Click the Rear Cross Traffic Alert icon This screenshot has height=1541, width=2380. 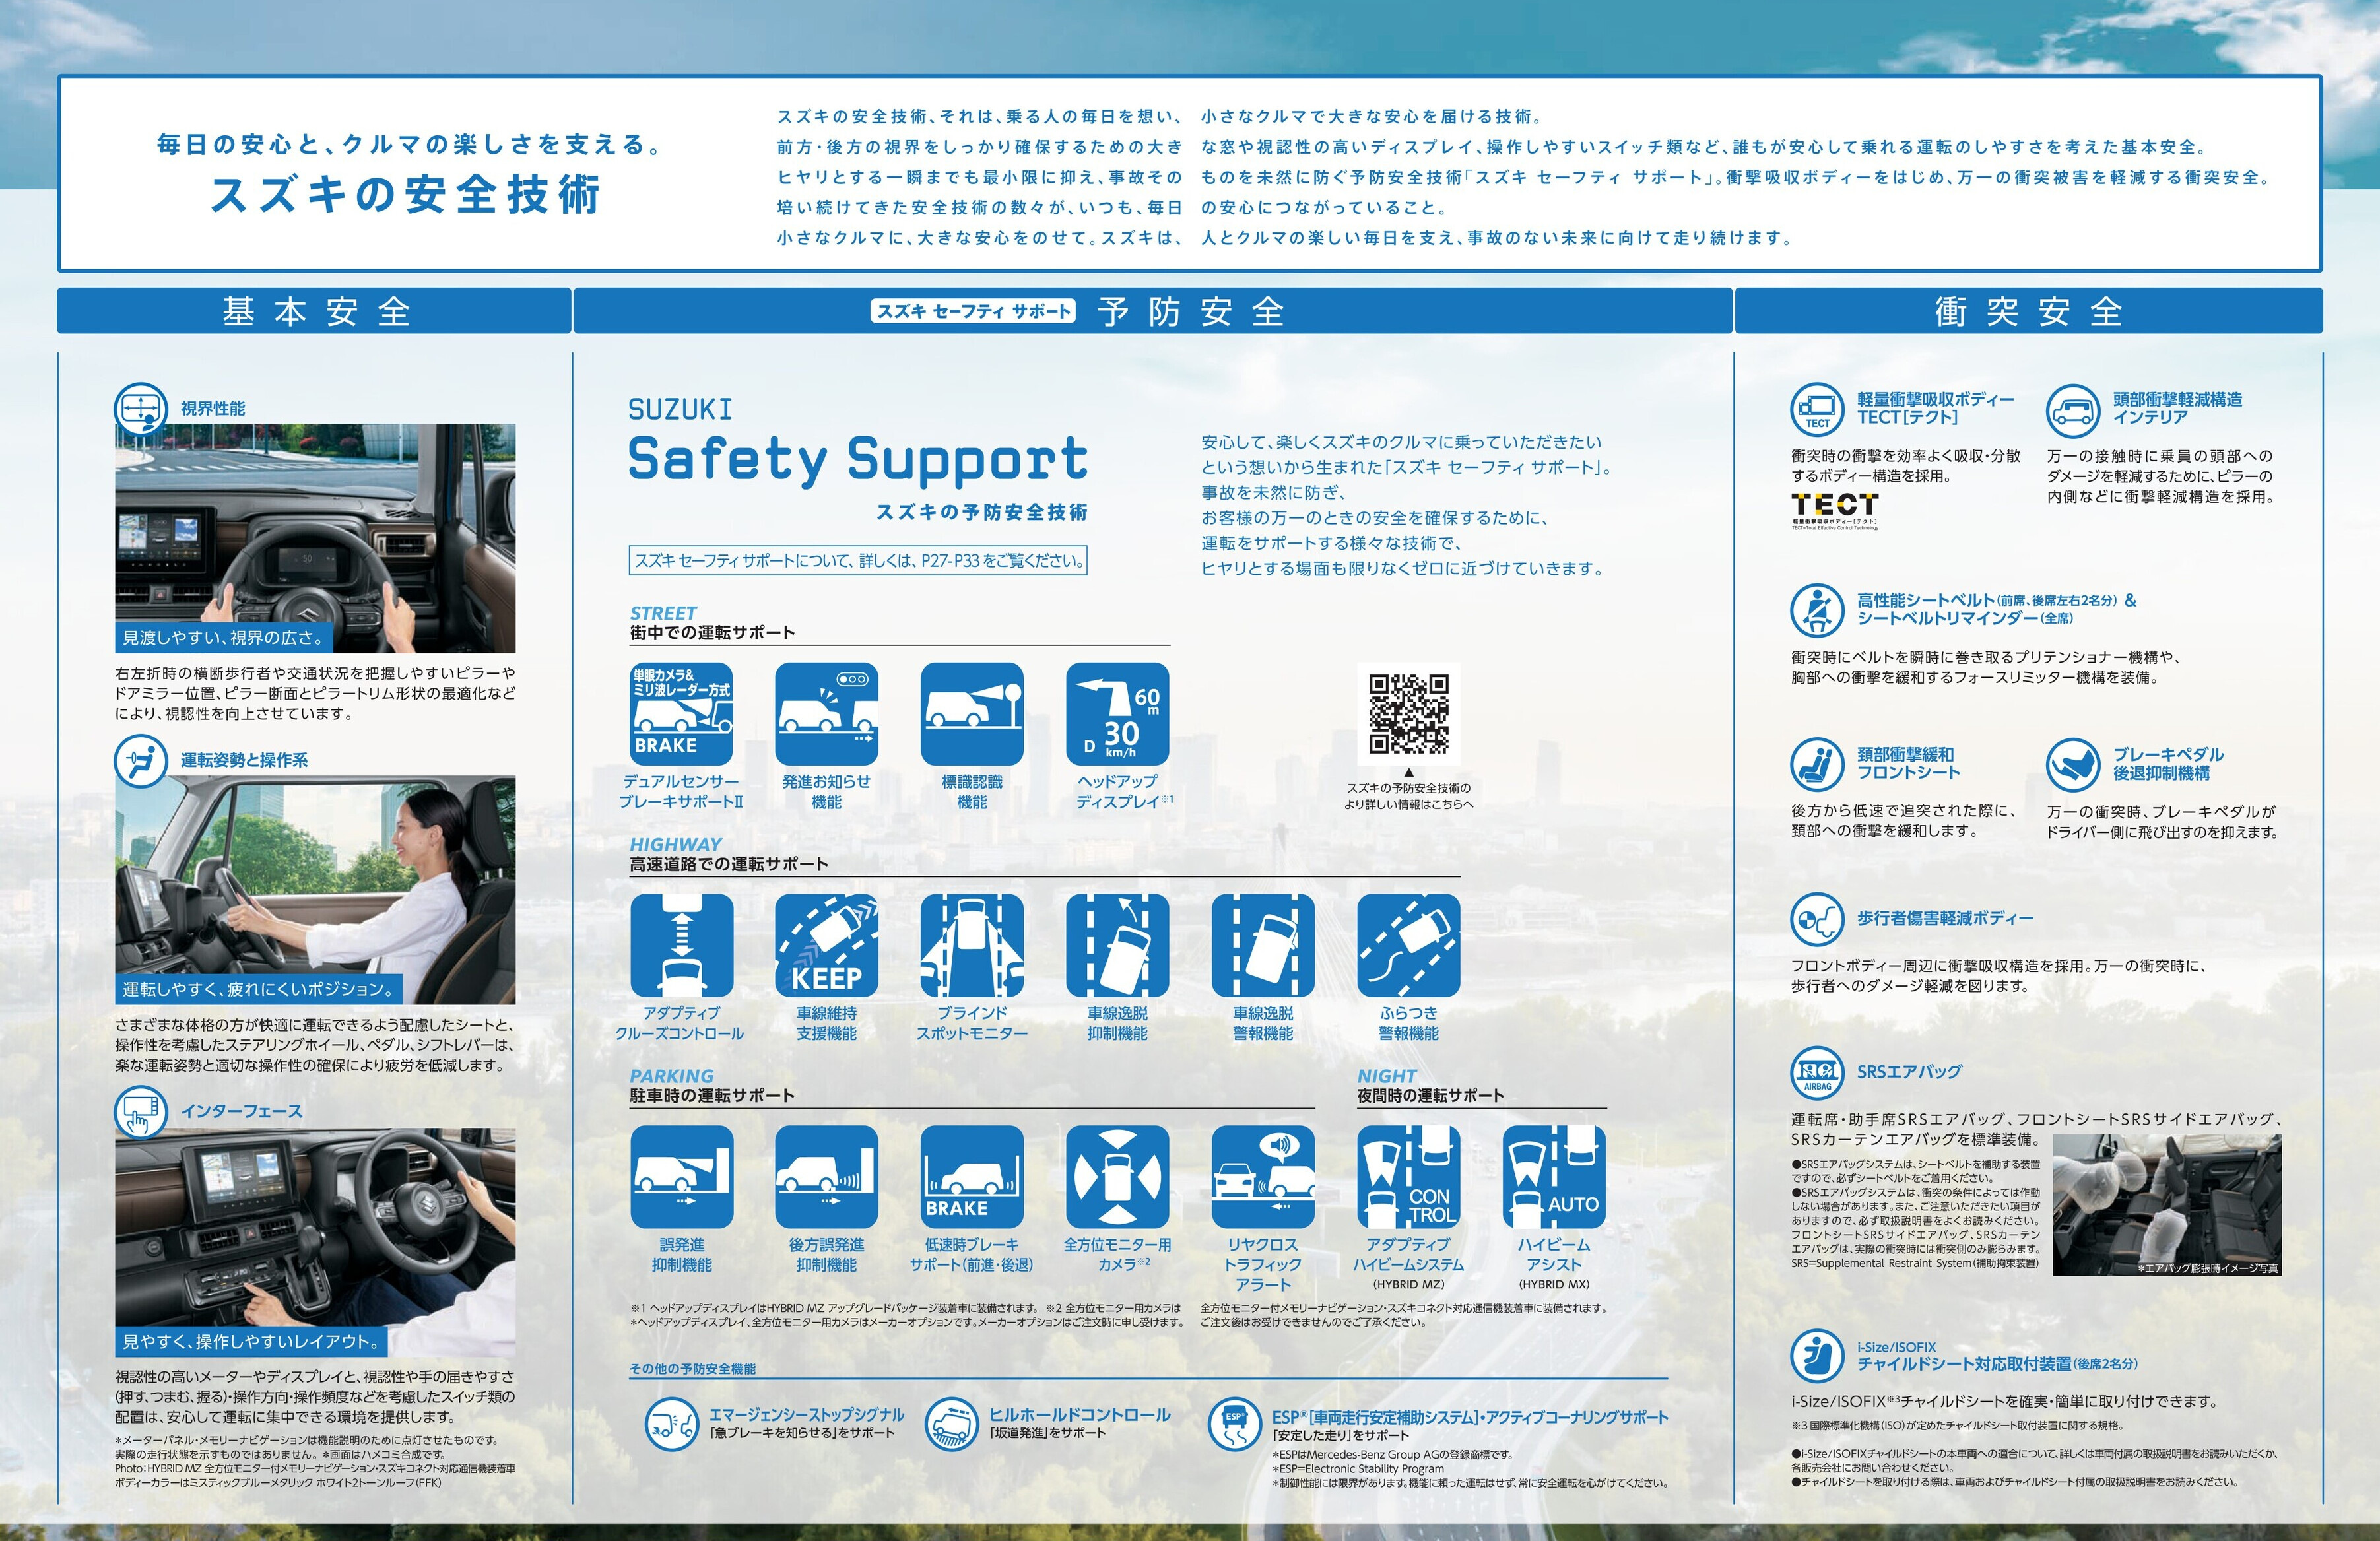pyautogui.click(x=1262, y=1177)
